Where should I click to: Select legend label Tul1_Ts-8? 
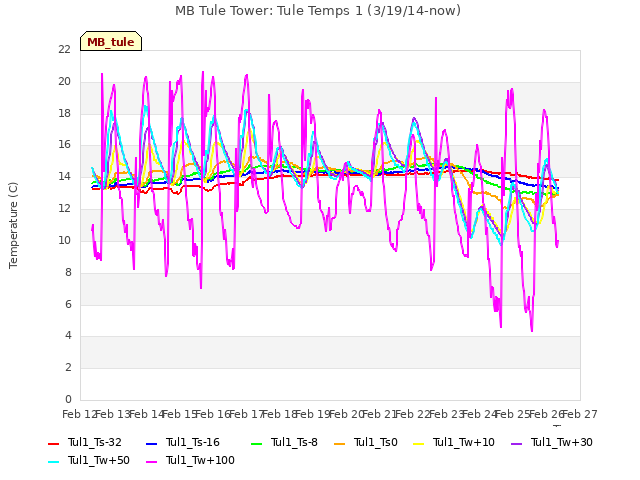click(294, 442)
